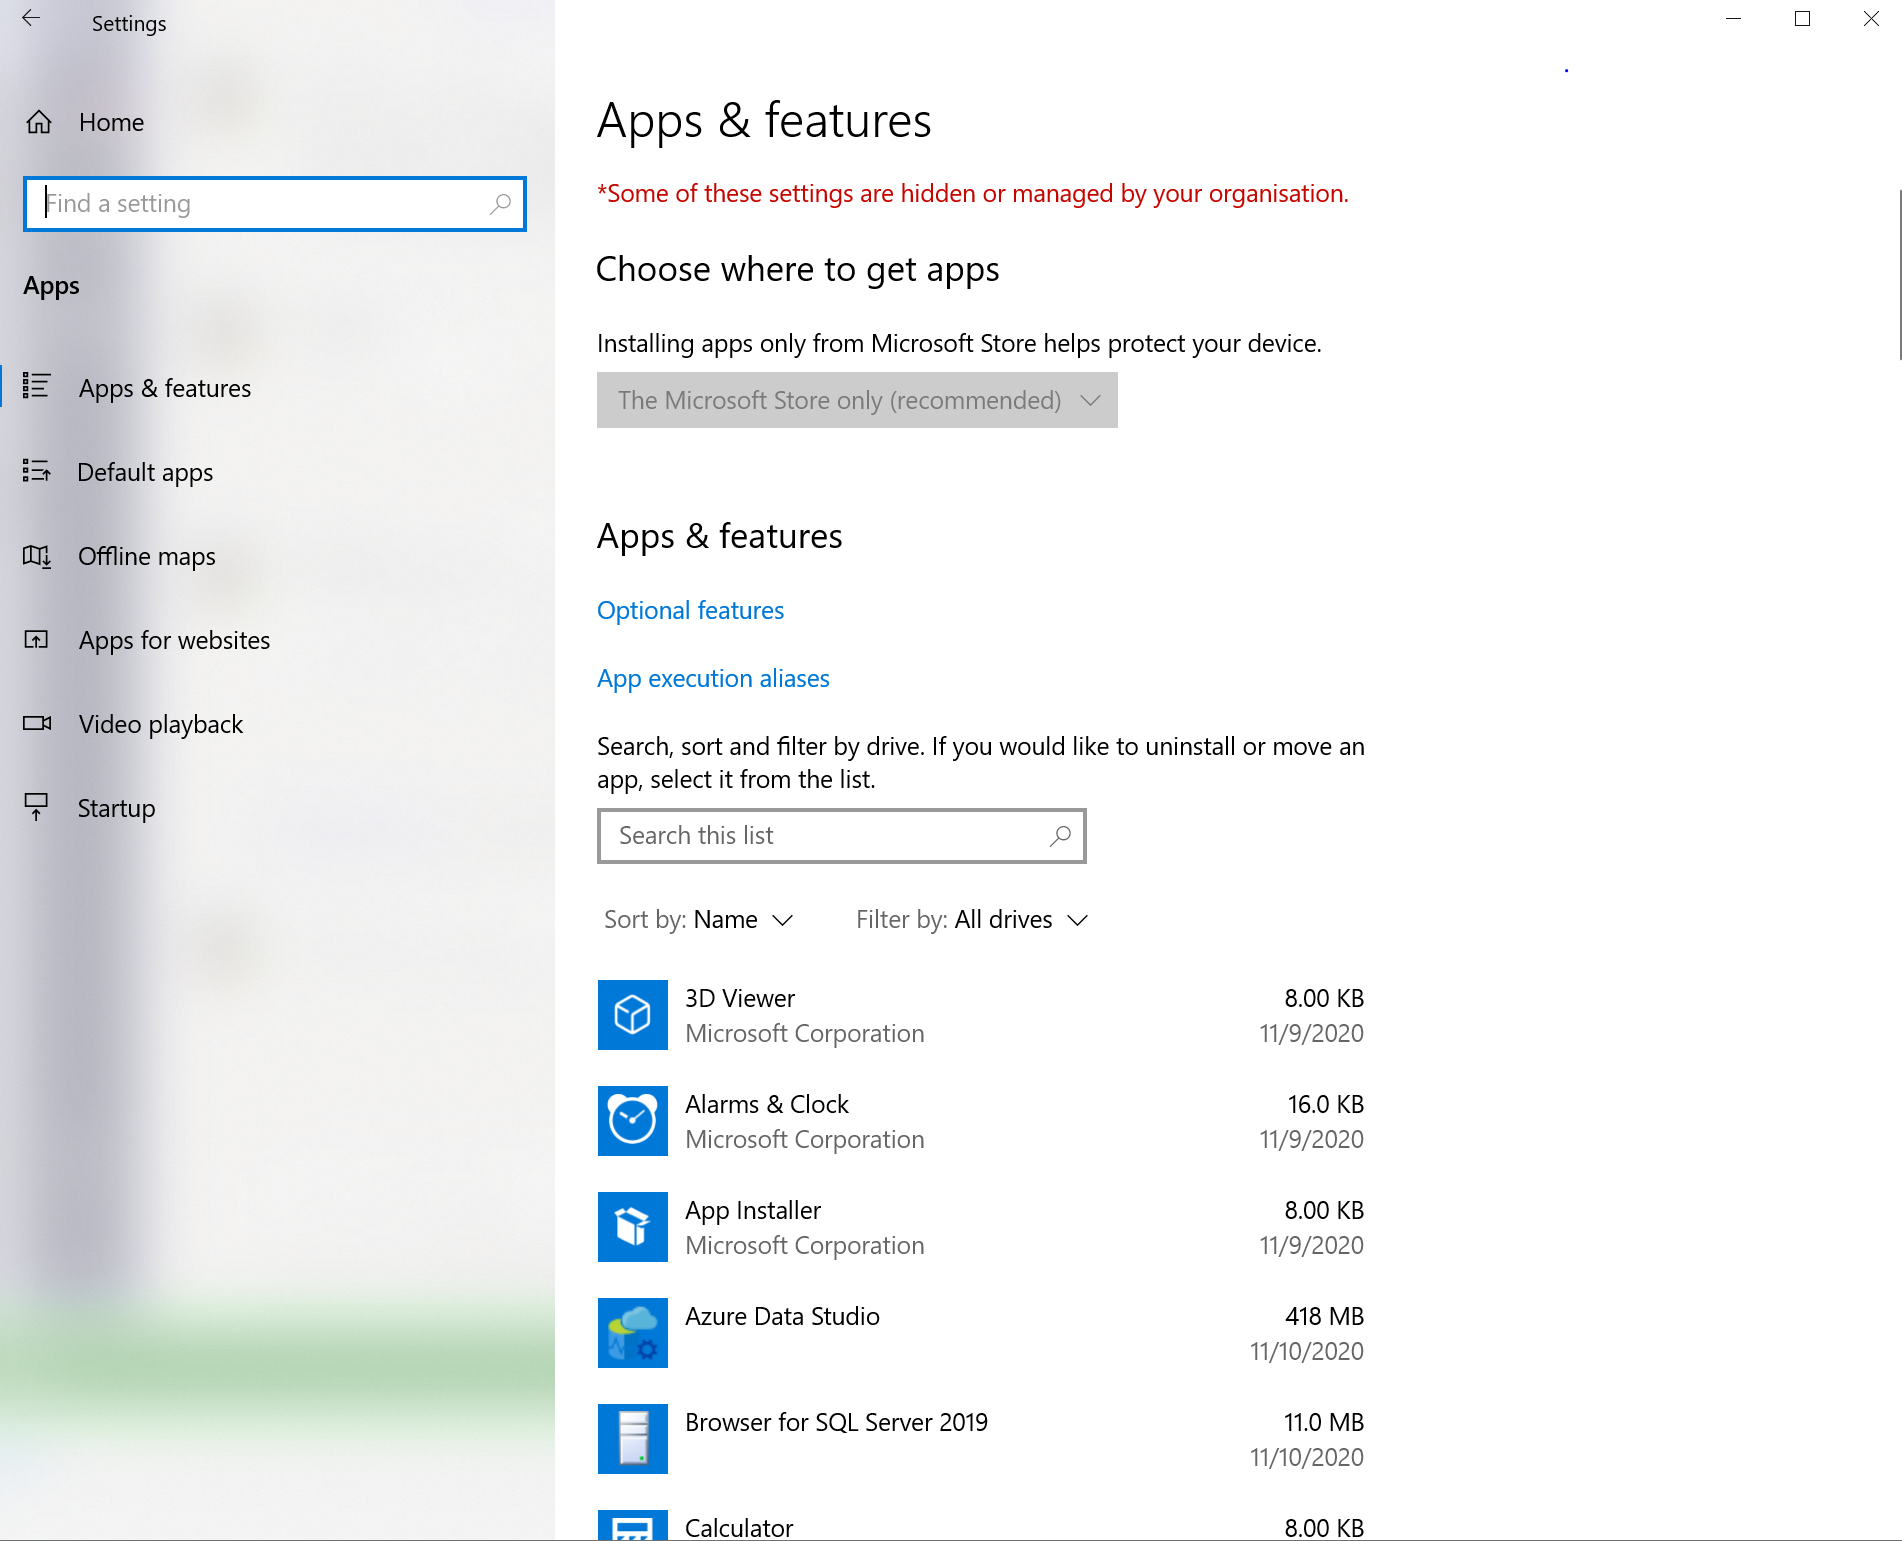This screenshot has height=1541, width=1902.
Task: Click the magnifier in Find a setting
Action: (500, 204)
